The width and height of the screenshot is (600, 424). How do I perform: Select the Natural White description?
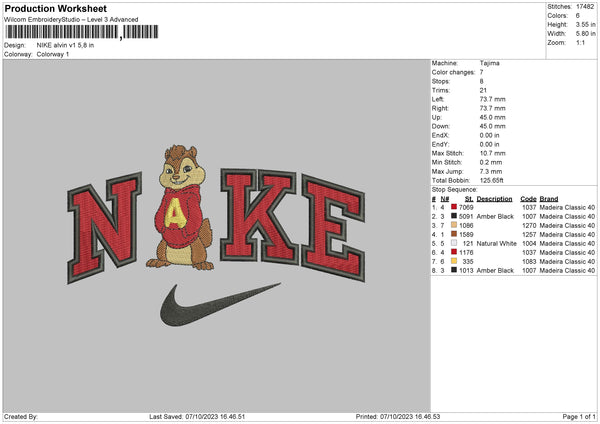(497, 243)
